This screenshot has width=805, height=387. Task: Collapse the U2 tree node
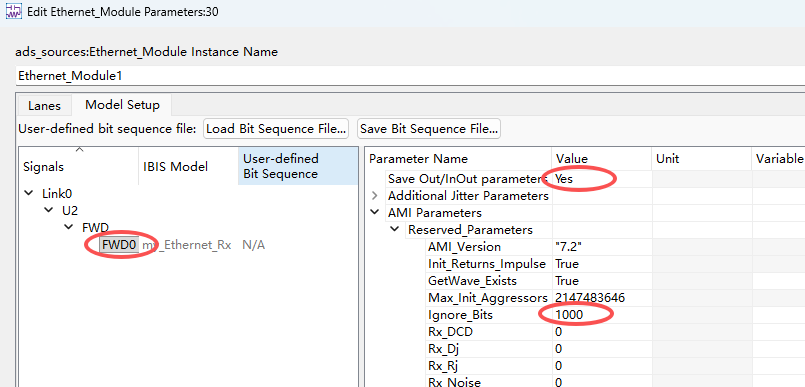48,210
